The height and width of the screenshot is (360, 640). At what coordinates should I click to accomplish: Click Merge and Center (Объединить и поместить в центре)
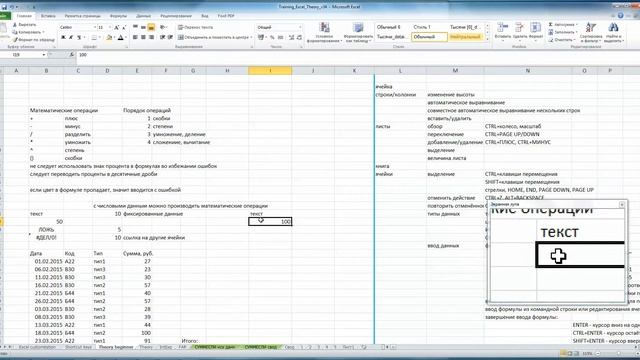coord(213,38)
